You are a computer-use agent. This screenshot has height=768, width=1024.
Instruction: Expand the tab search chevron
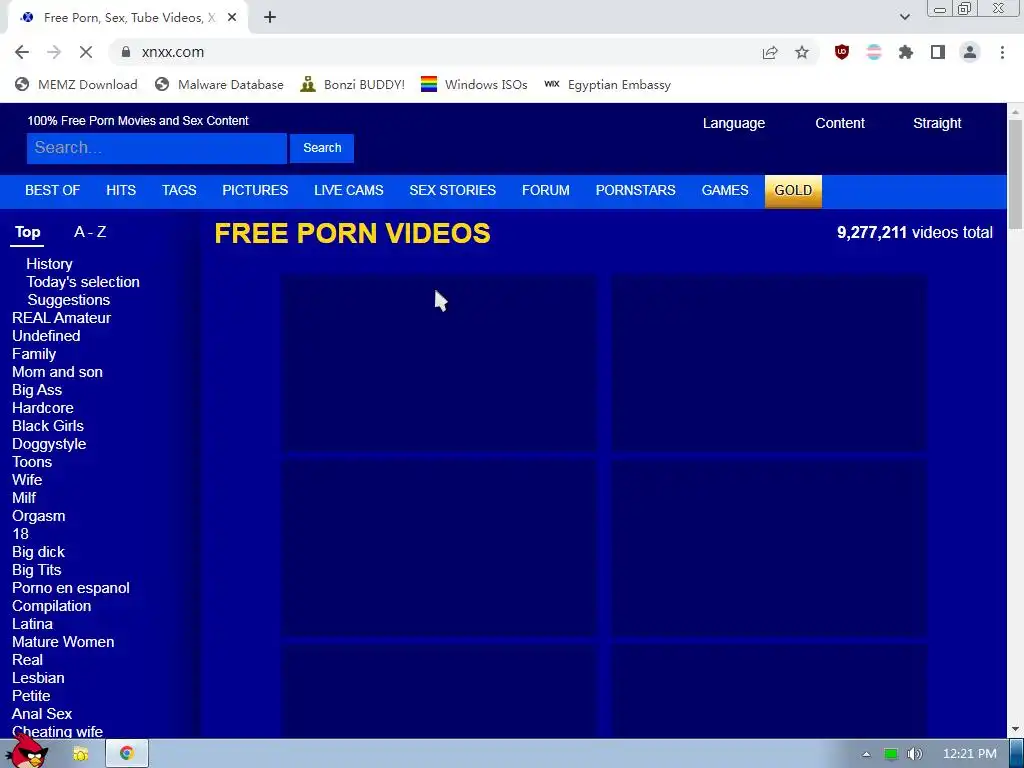tap(904, 17)
